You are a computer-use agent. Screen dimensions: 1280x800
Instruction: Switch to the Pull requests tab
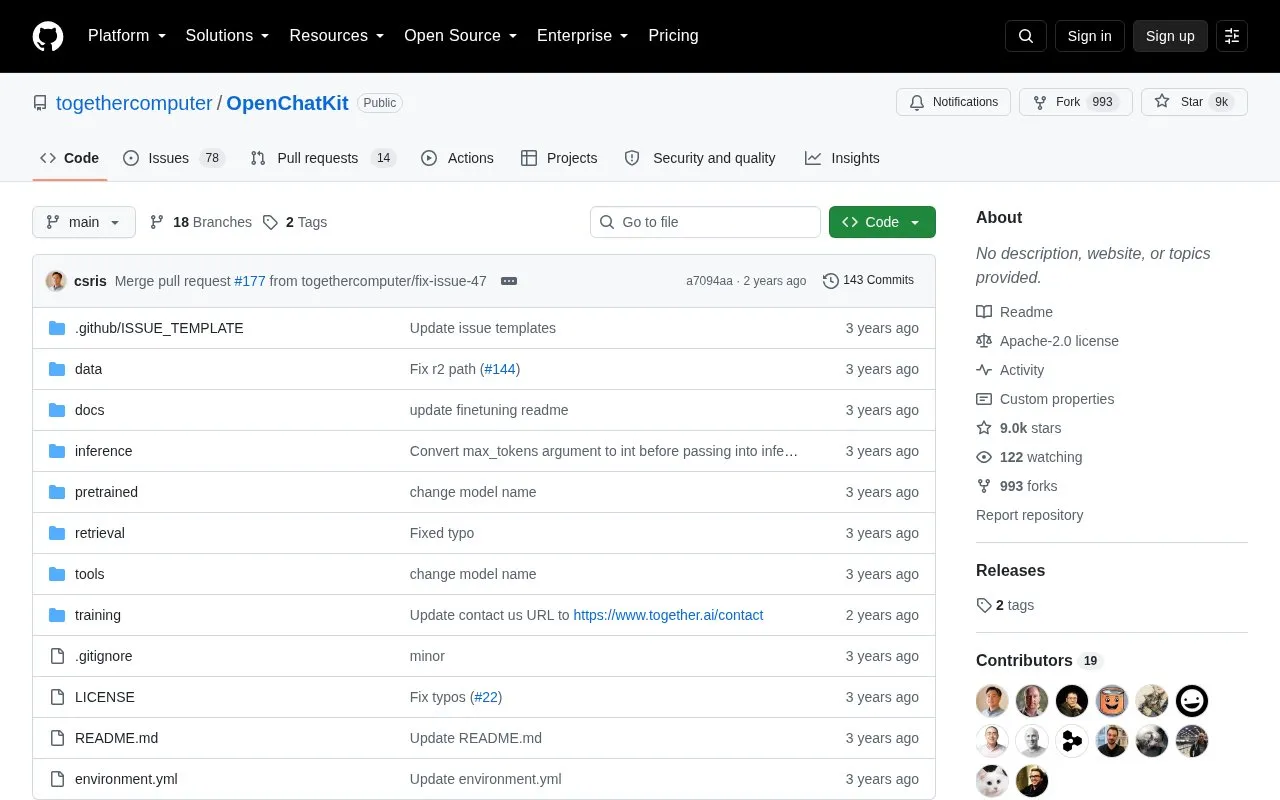(323, 158)
